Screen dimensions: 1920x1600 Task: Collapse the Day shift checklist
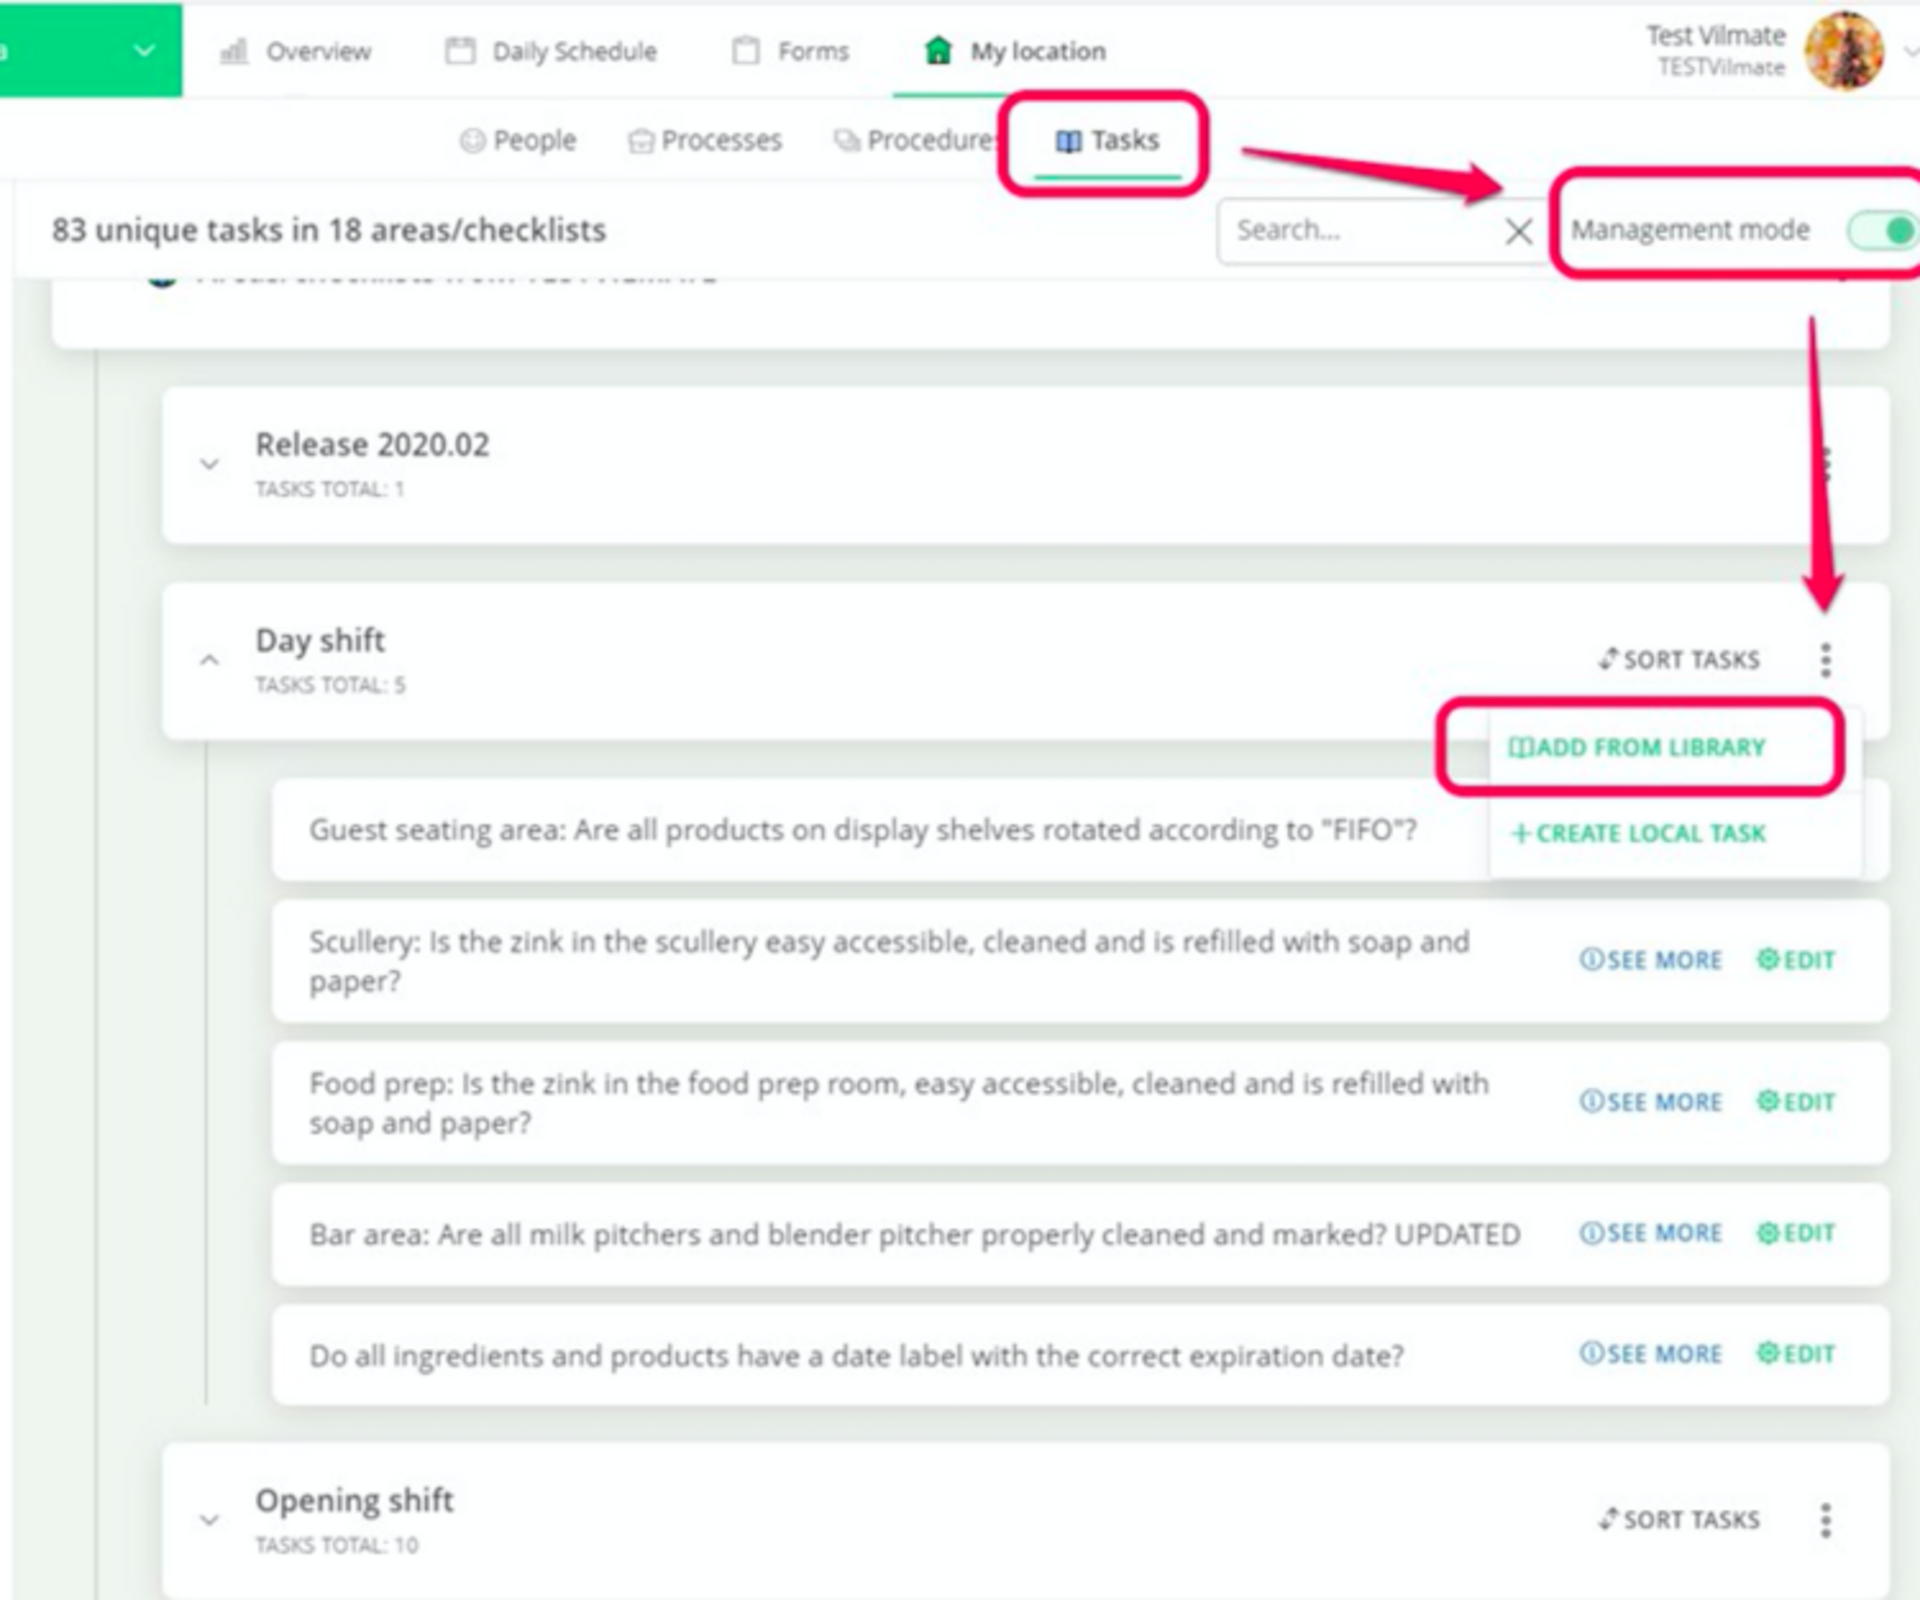tap(209, 660)
